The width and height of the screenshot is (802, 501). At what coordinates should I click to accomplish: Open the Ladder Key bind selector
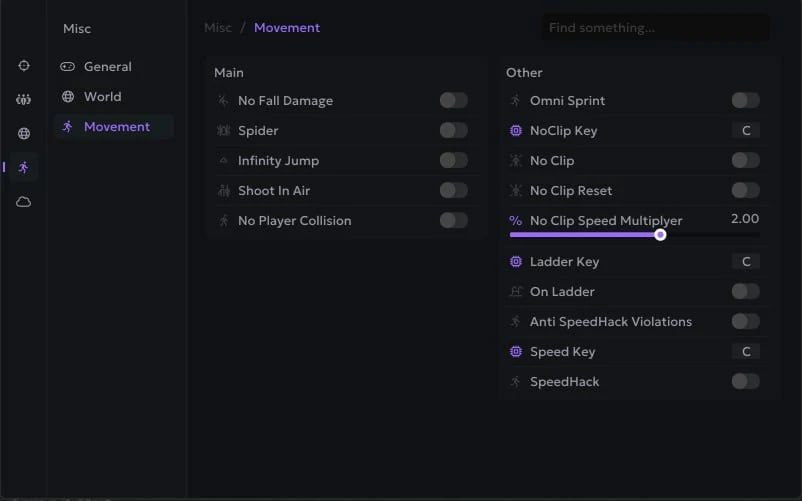click(745, 262)
